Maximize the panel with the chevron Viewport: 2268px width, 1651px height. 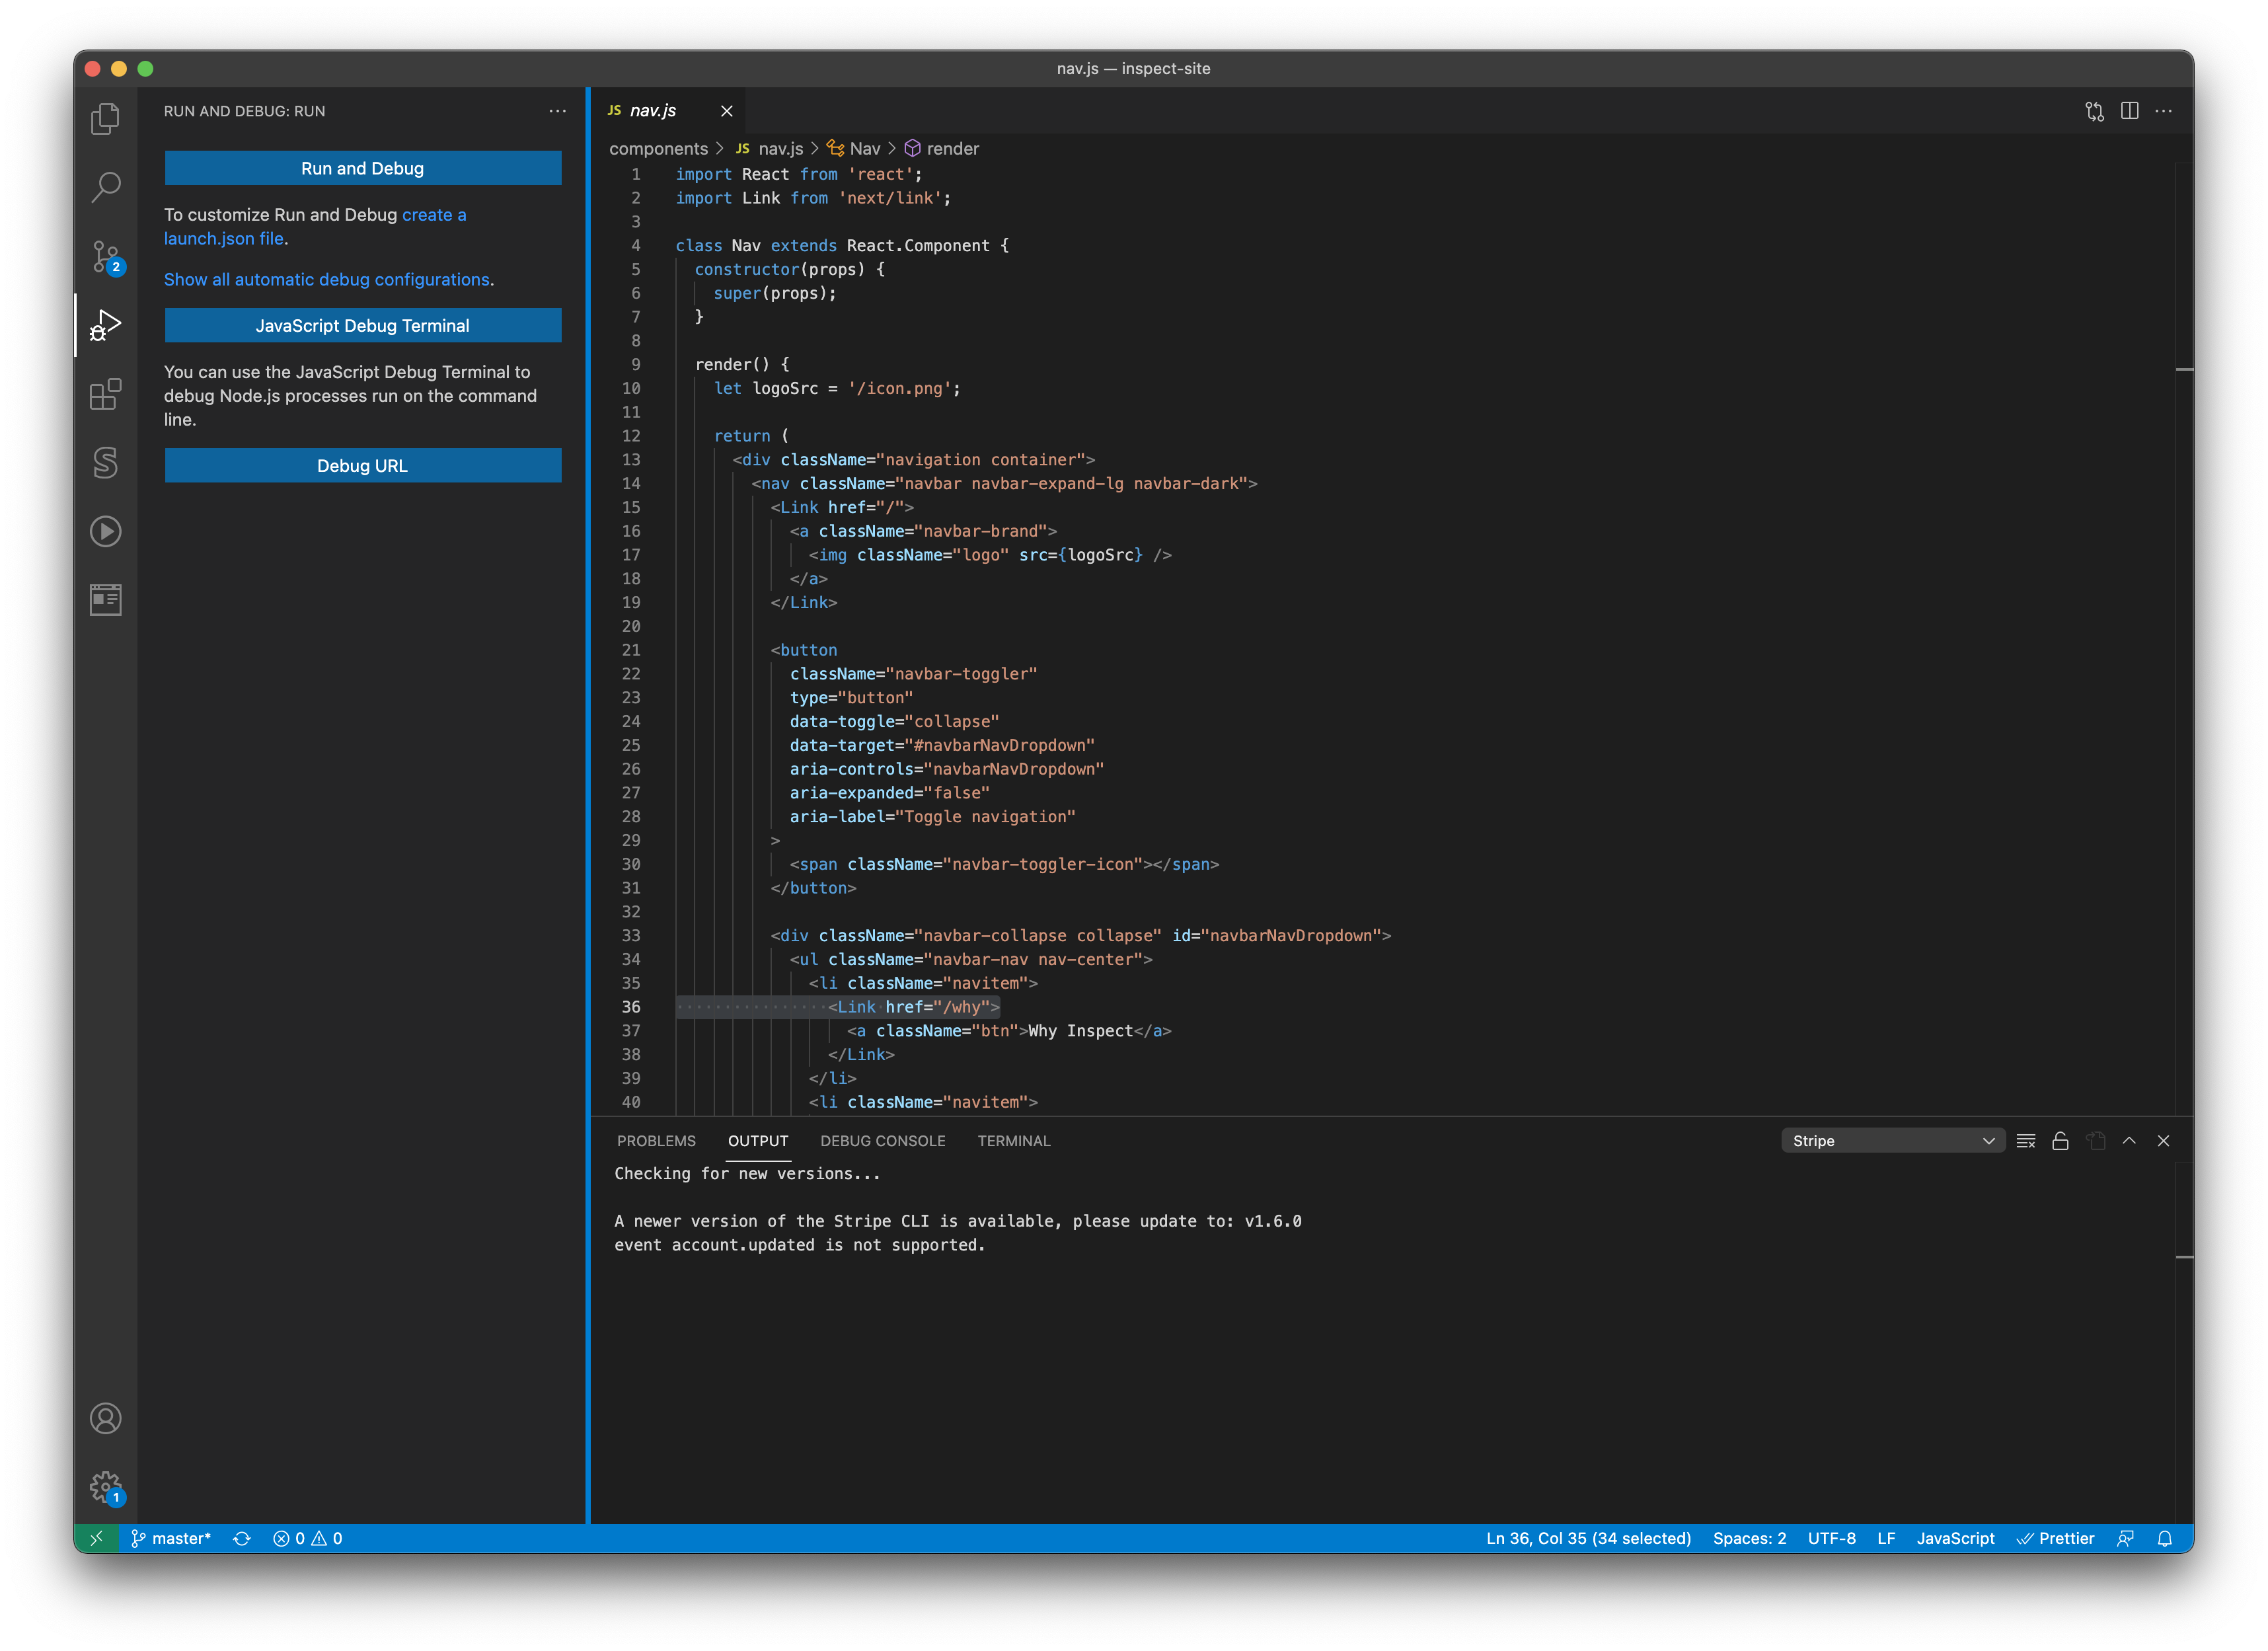point(2129,1140)
